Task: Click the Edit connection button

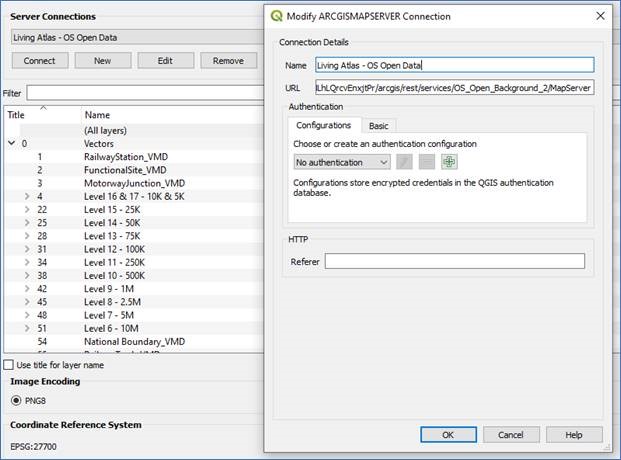Action: pyautogui.click(x=165, y=61)
